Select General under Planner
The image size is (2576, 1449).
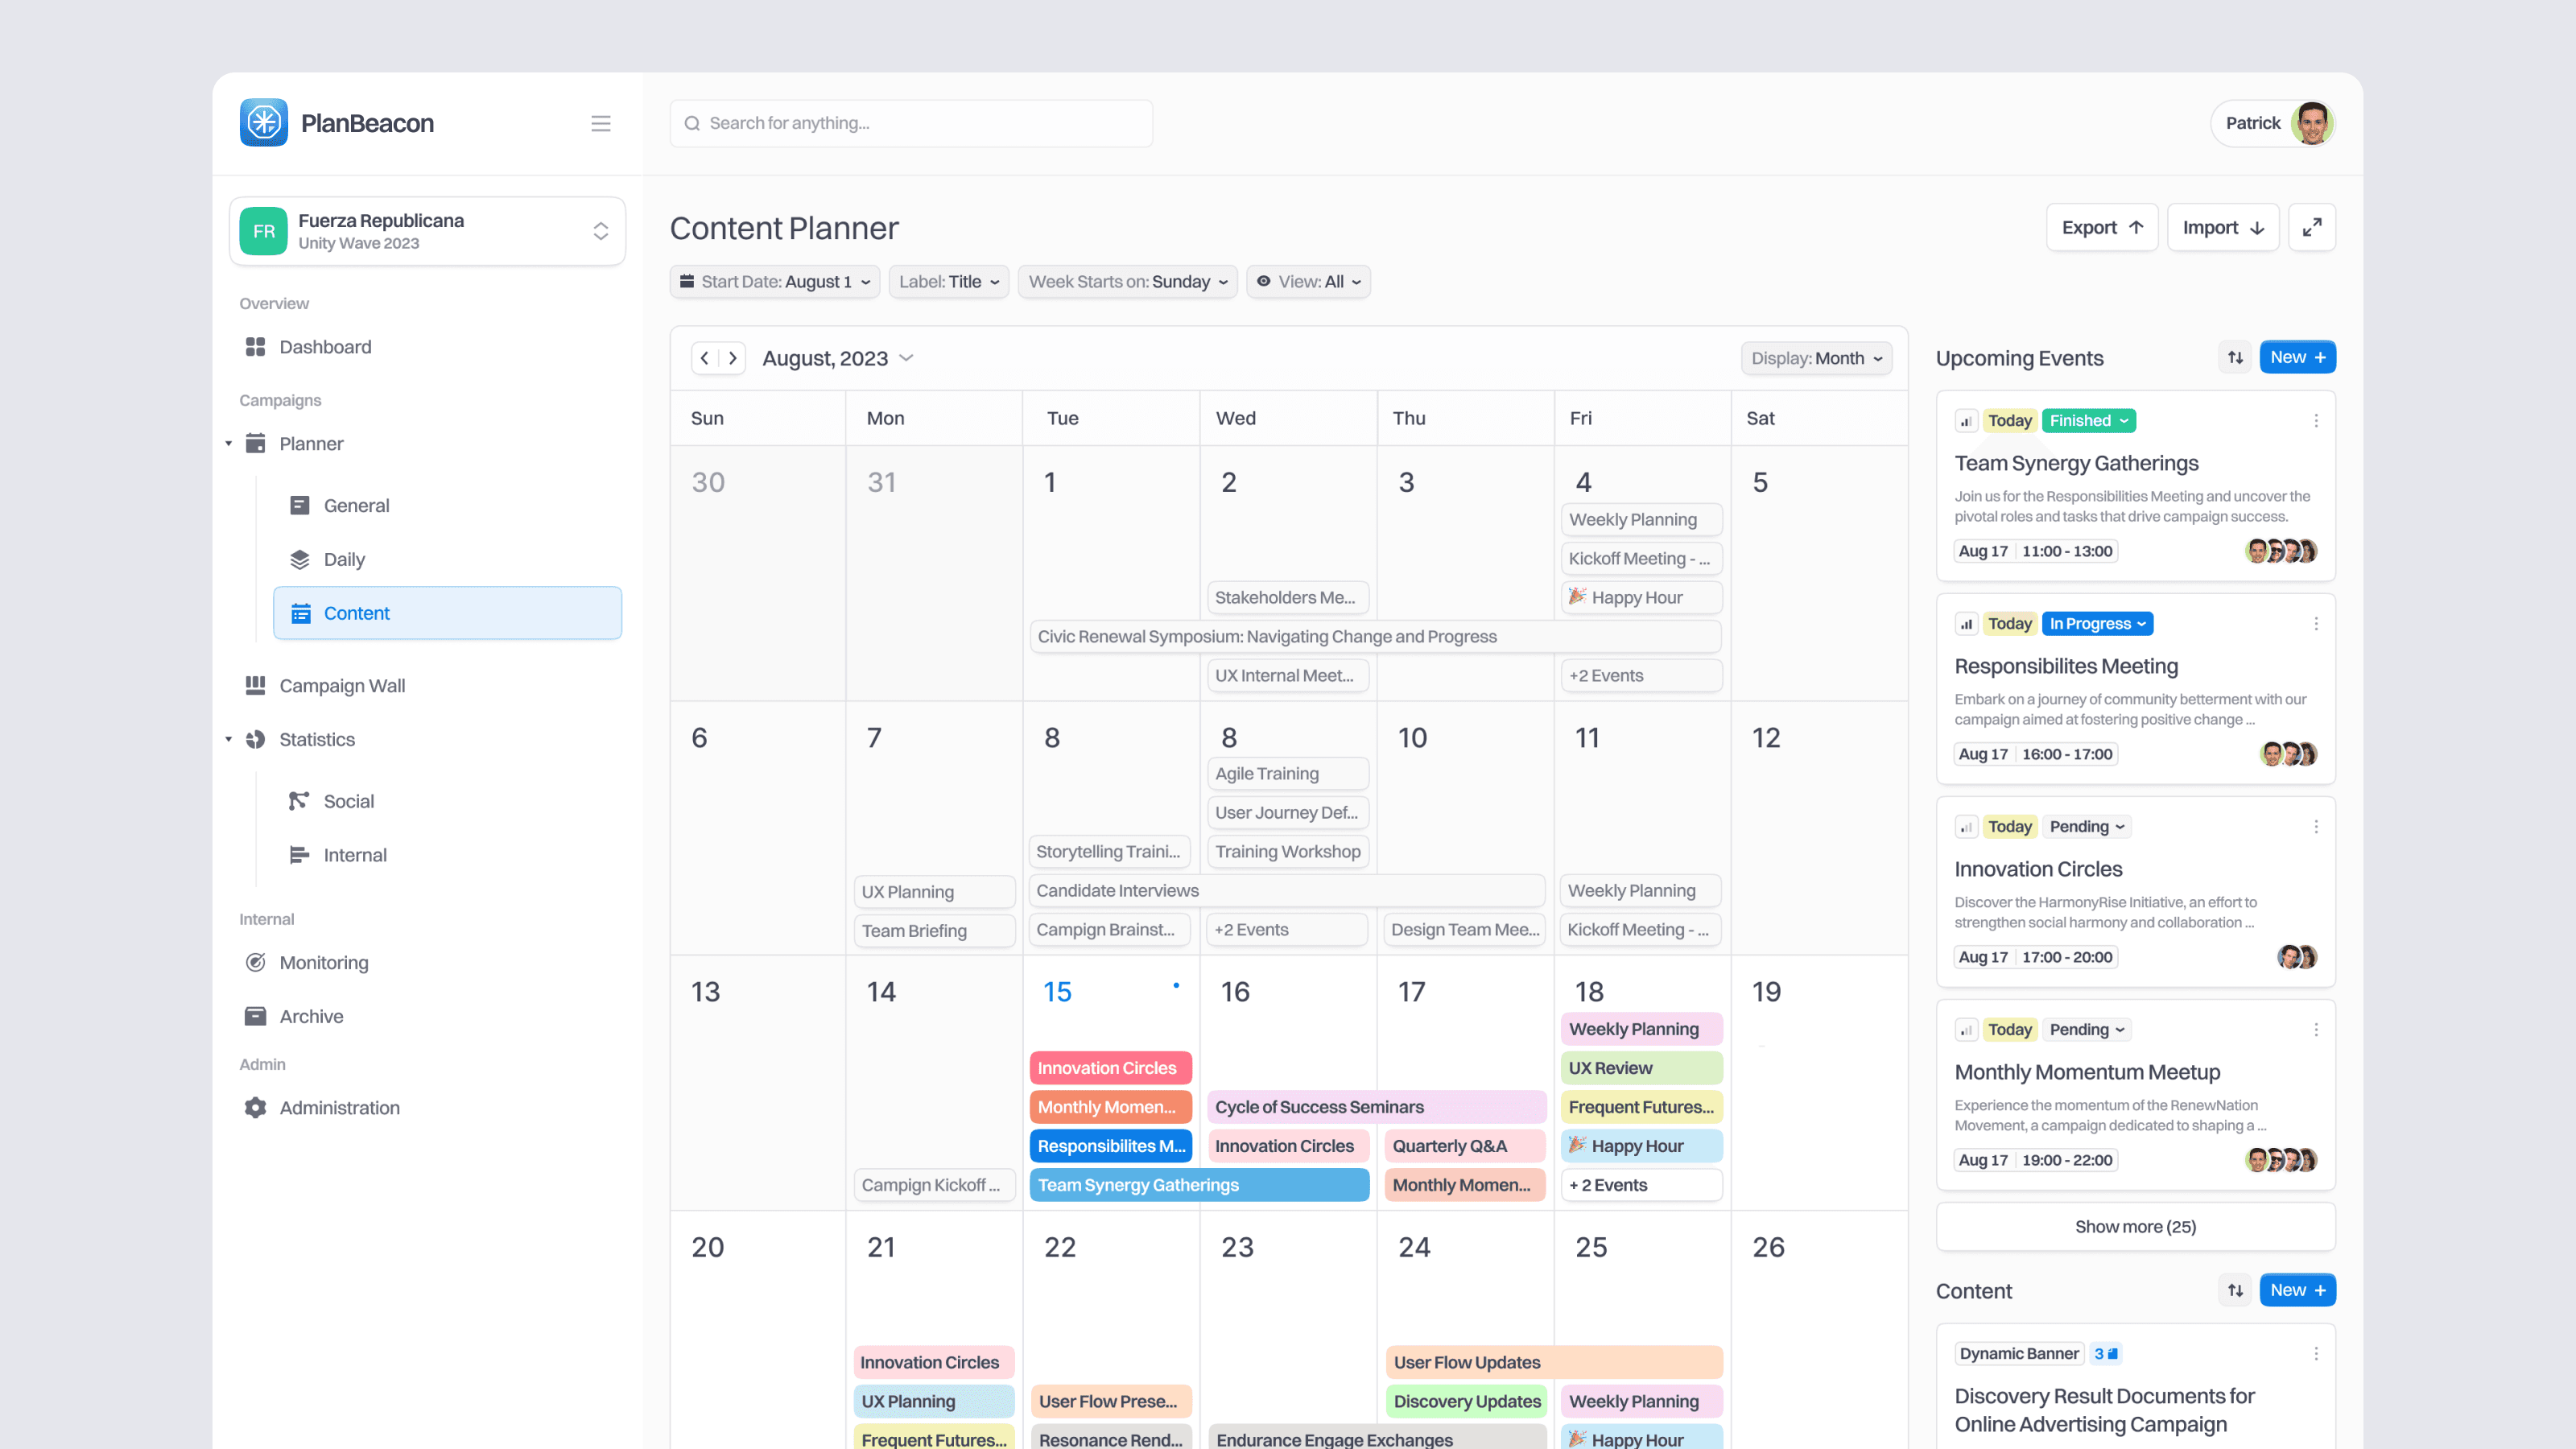pyautogui.click(x=356, y=505)
